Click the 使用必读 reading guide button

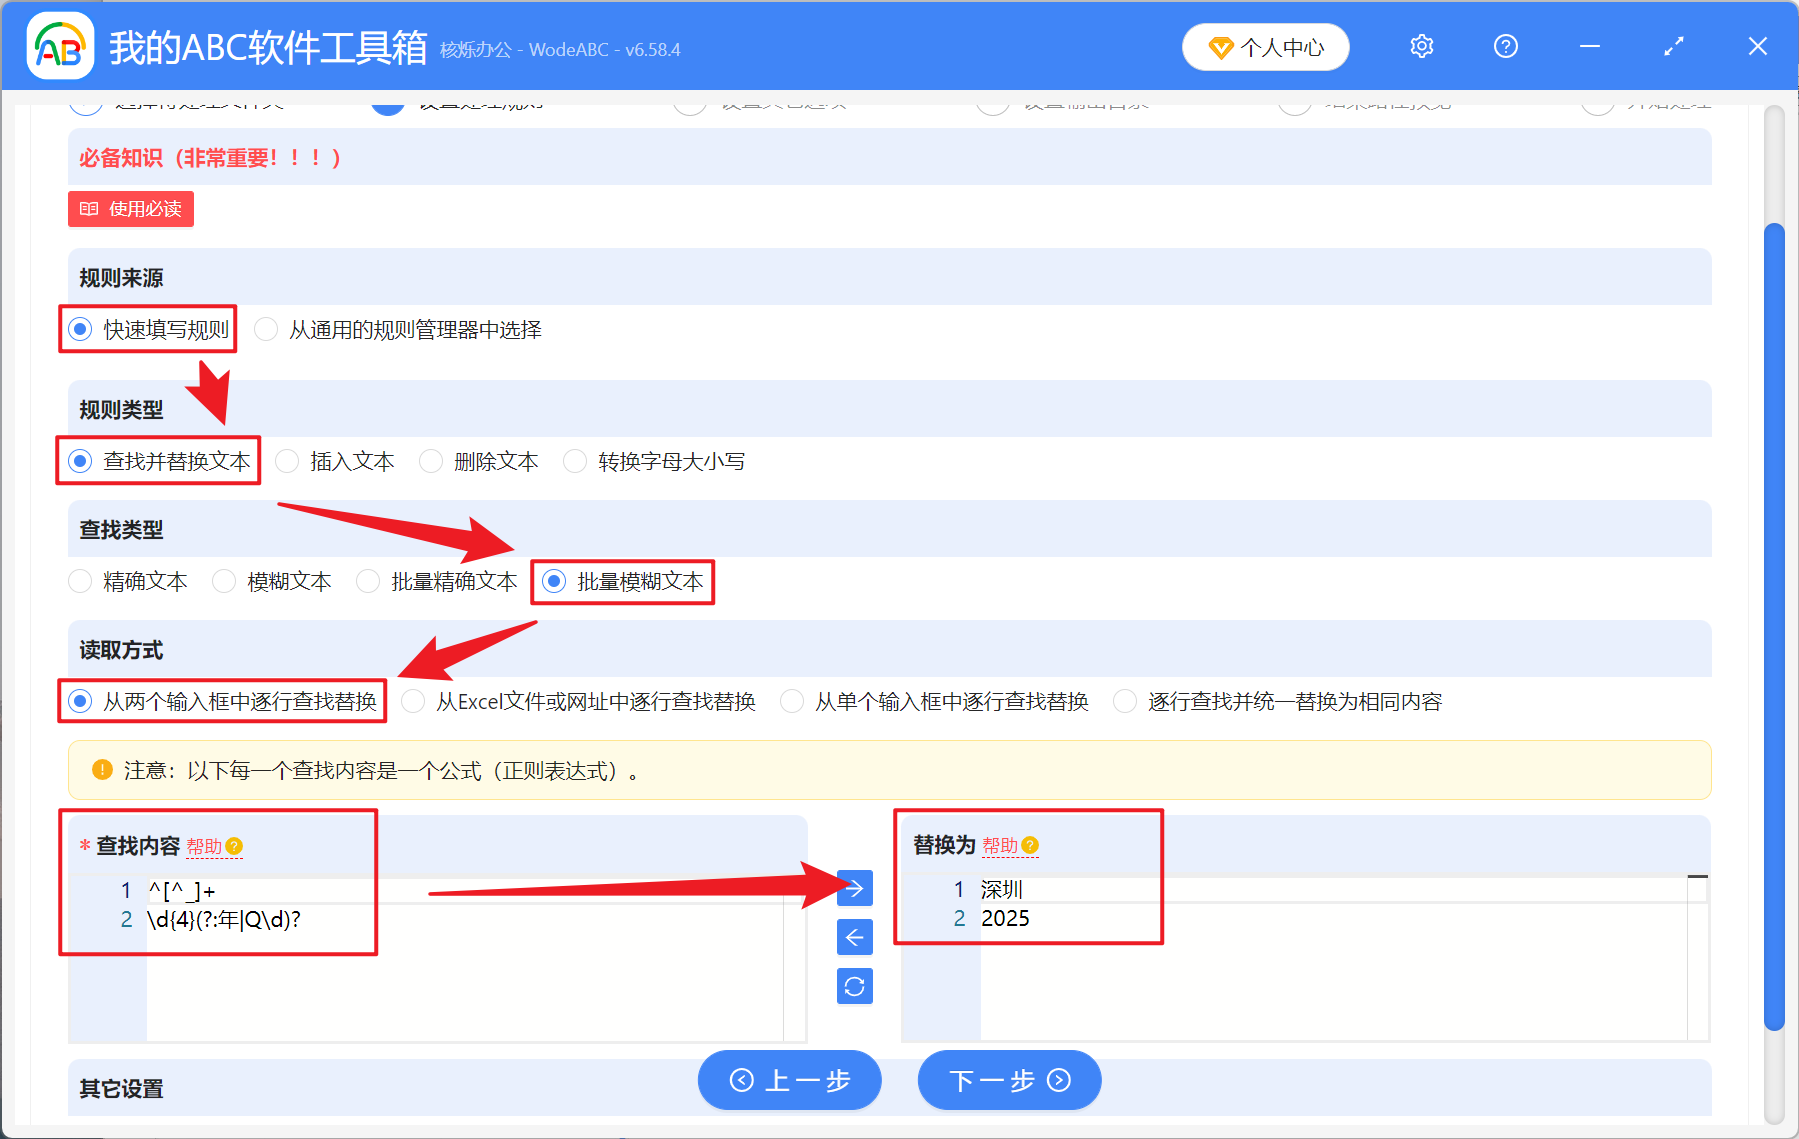pyautogui.click(x=130, y=209)
